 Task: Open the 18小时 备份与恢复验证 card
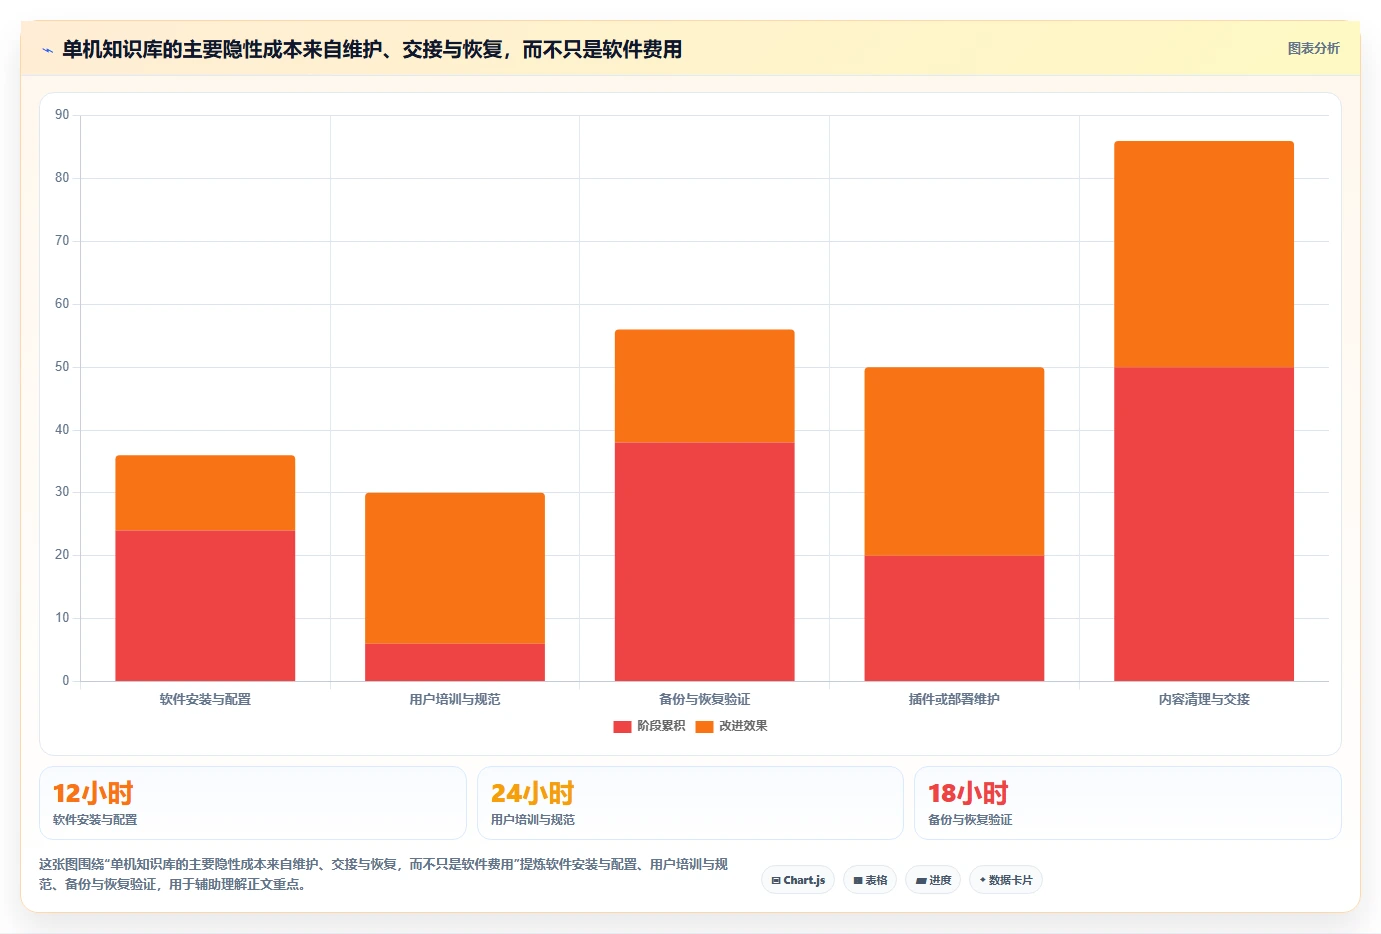[1128, 803]
